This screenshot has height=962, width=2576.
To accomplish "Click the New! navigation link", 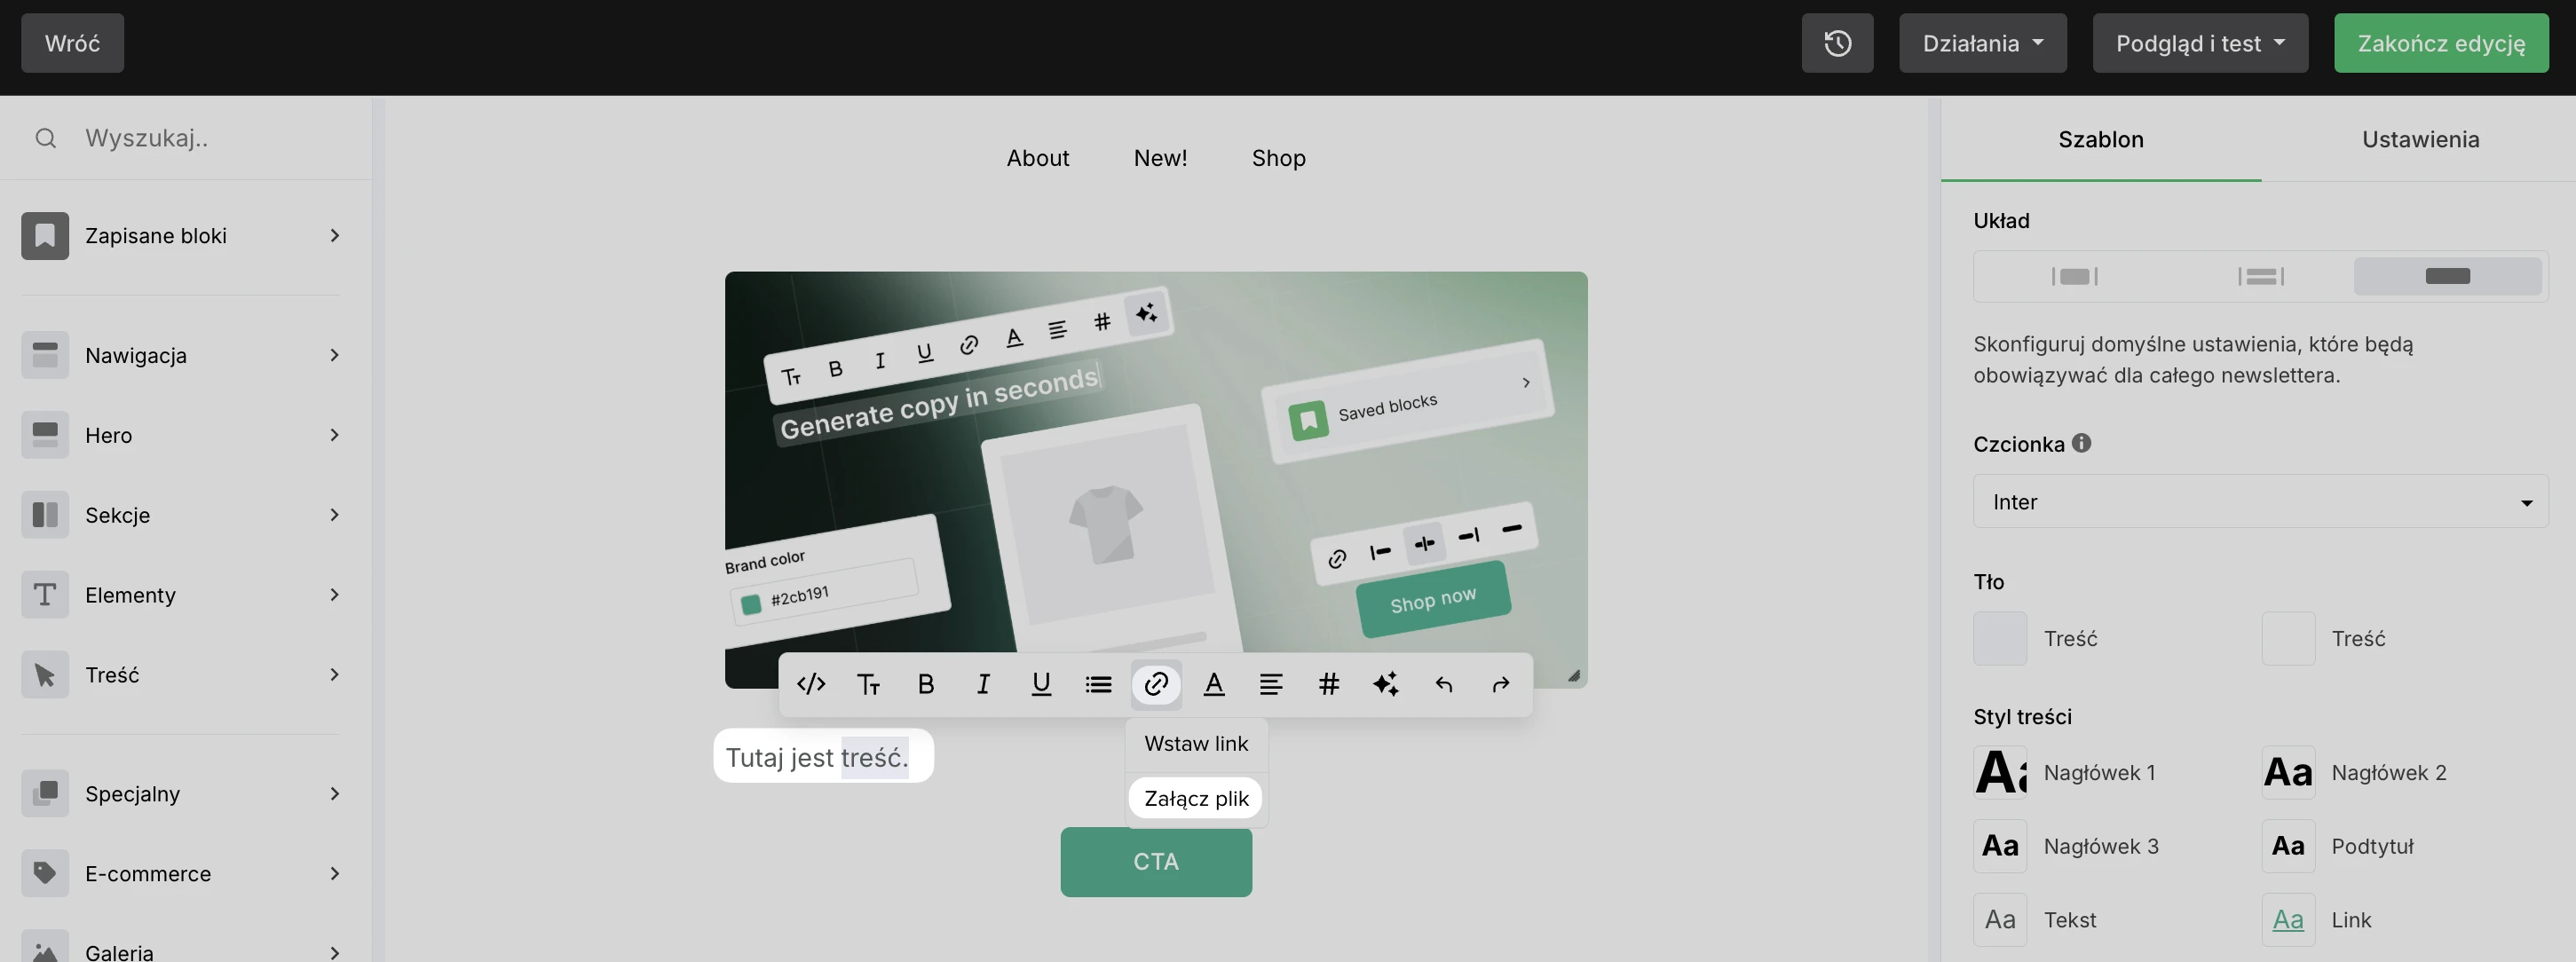I will point(1160,158).
